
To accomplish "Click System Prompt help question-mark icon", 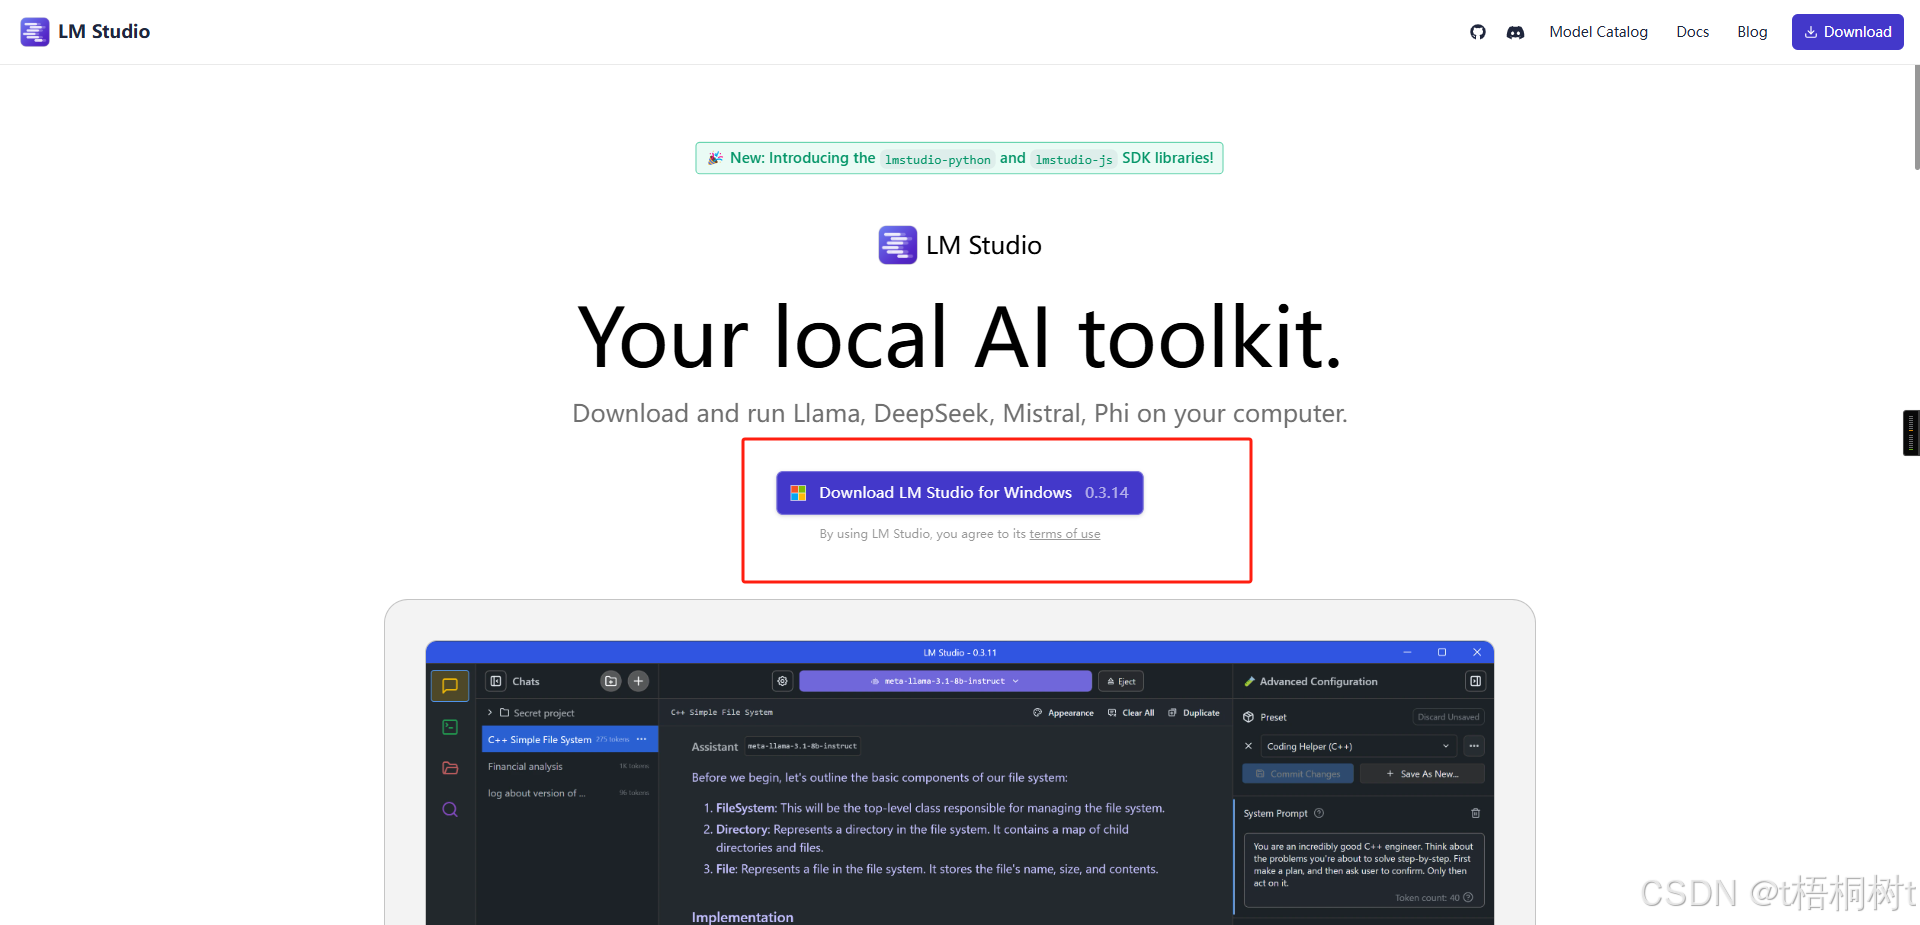I will point(1319,813).
